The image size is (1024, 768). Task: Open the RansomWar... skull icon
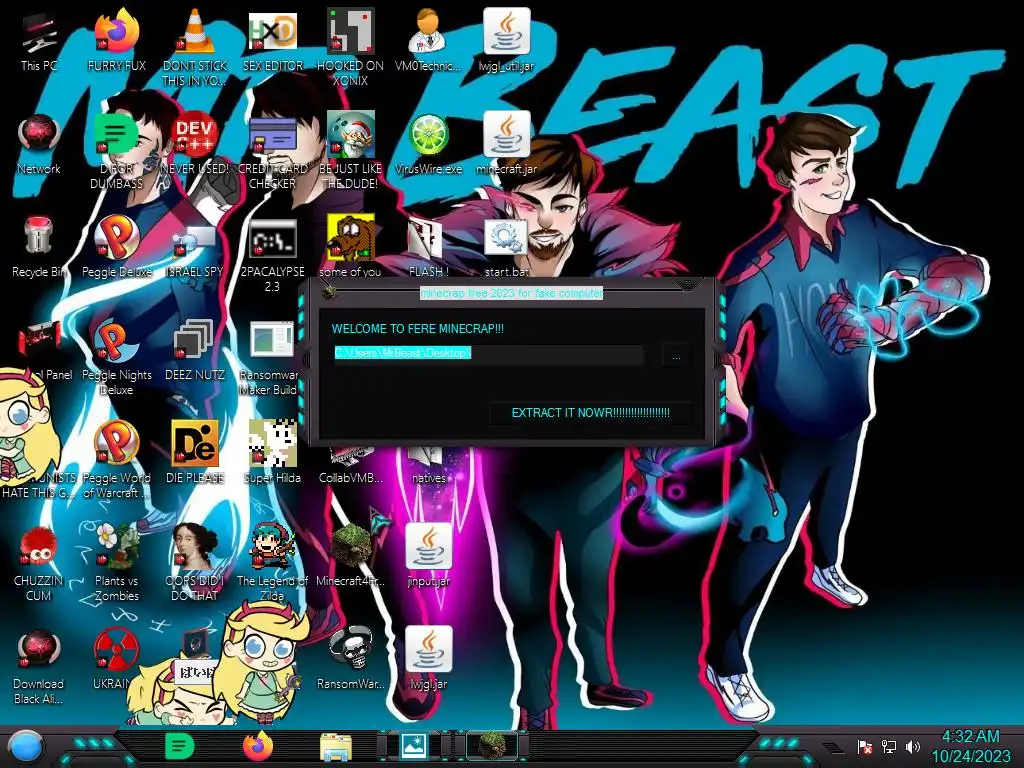click(351, 660)
